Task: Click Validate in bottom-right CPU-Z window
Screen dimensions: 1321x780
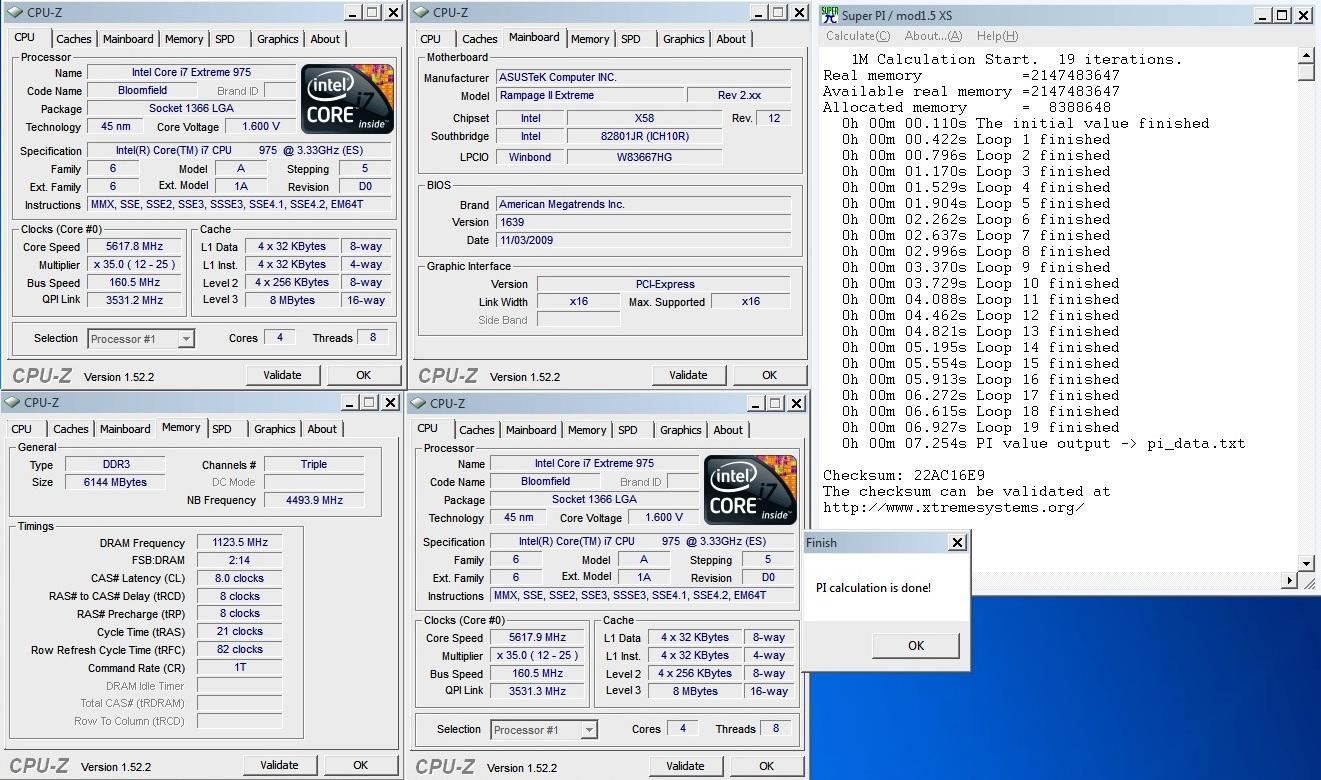Action: [x=685, y=766]
